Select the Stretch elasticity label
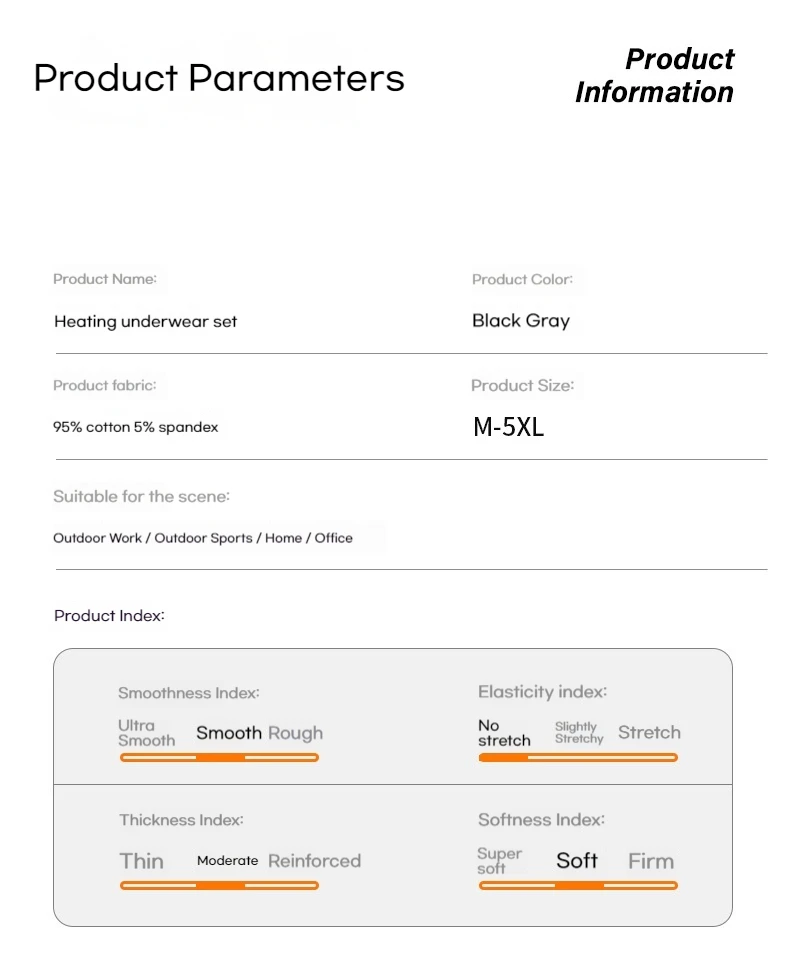This screenshot has width=790, height=956. (x=649, y=732)
